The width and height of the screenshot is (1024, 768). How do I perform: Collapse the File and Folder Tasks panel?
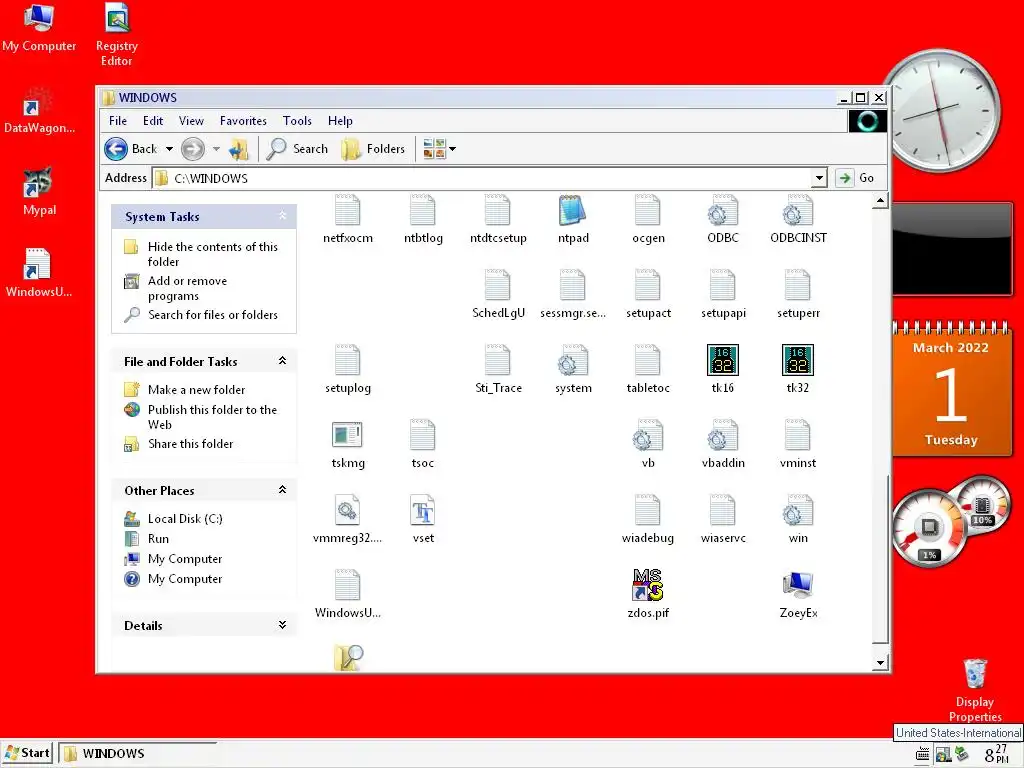283,360
